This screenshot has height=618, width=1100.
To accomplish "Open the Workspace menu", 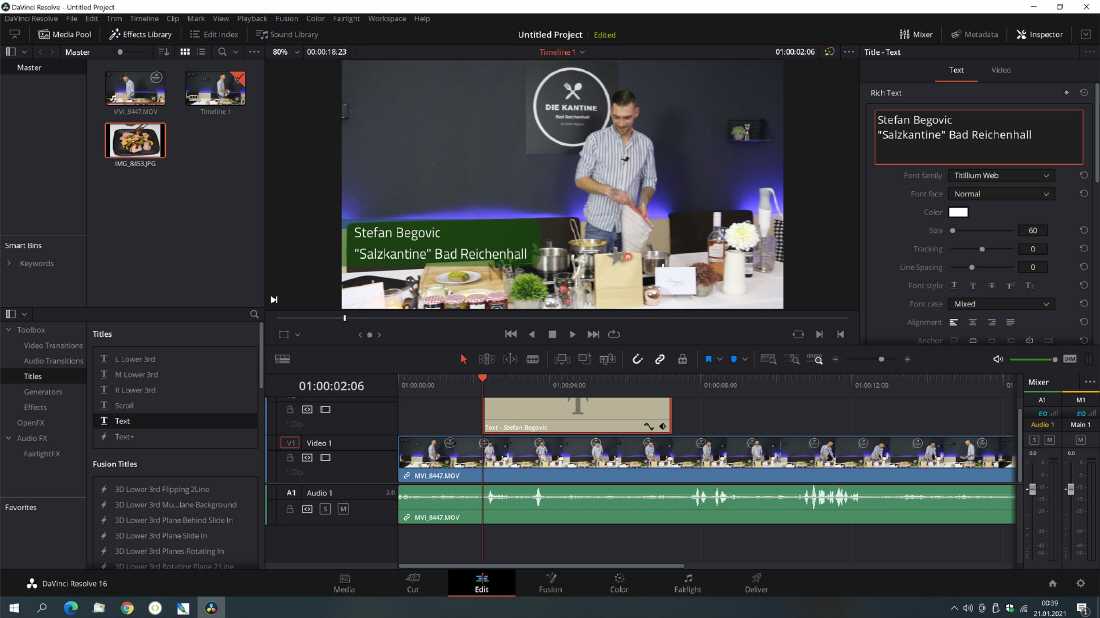I will point(387,19).
